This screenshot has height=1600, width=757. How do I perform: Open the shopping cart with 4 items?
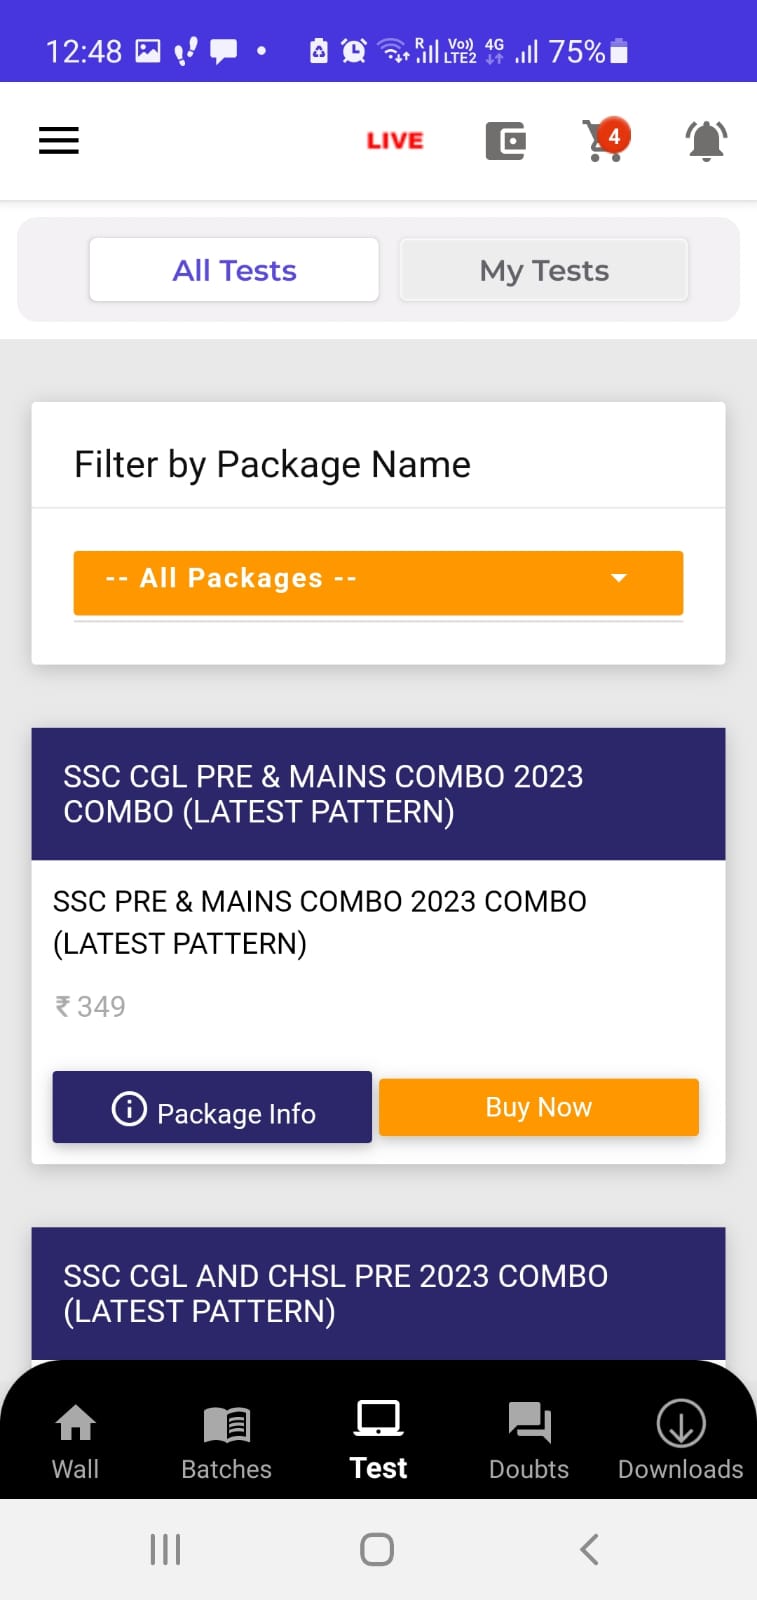coord(606,140)
